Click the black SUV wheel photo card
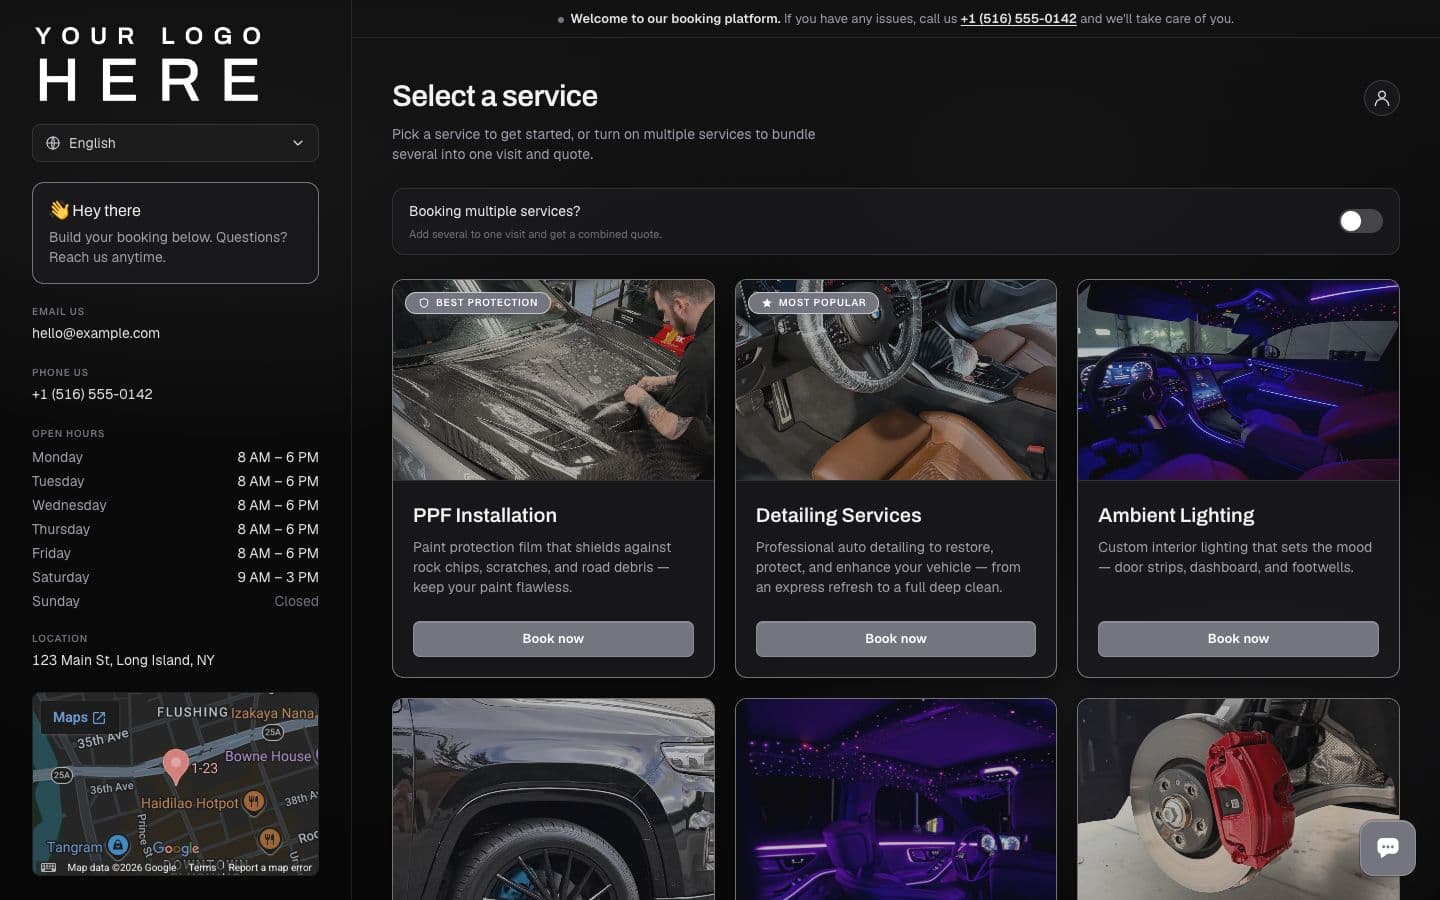This screenshot has height=900, width=1440. (553, 799)
